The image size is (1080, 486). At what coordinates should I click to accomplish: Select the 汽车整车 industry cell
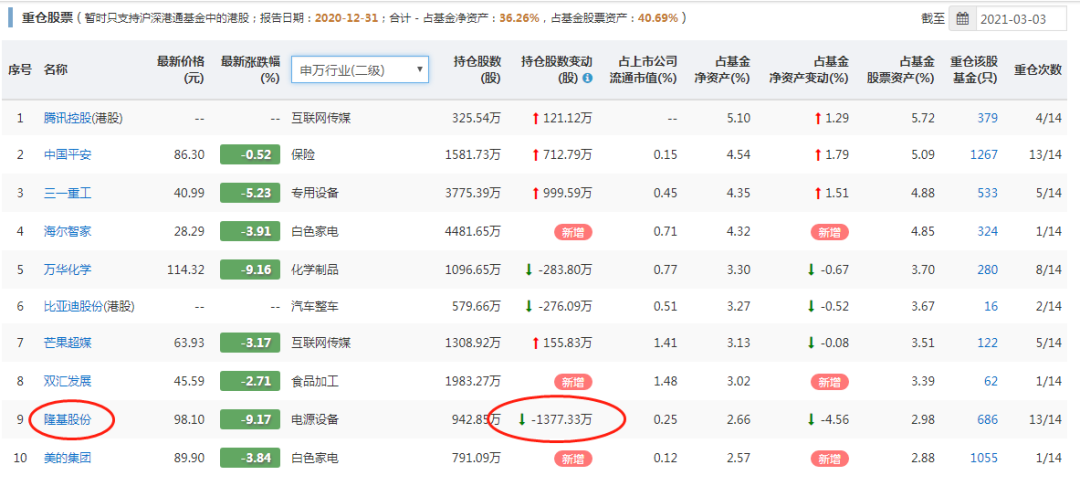point(315,306)
